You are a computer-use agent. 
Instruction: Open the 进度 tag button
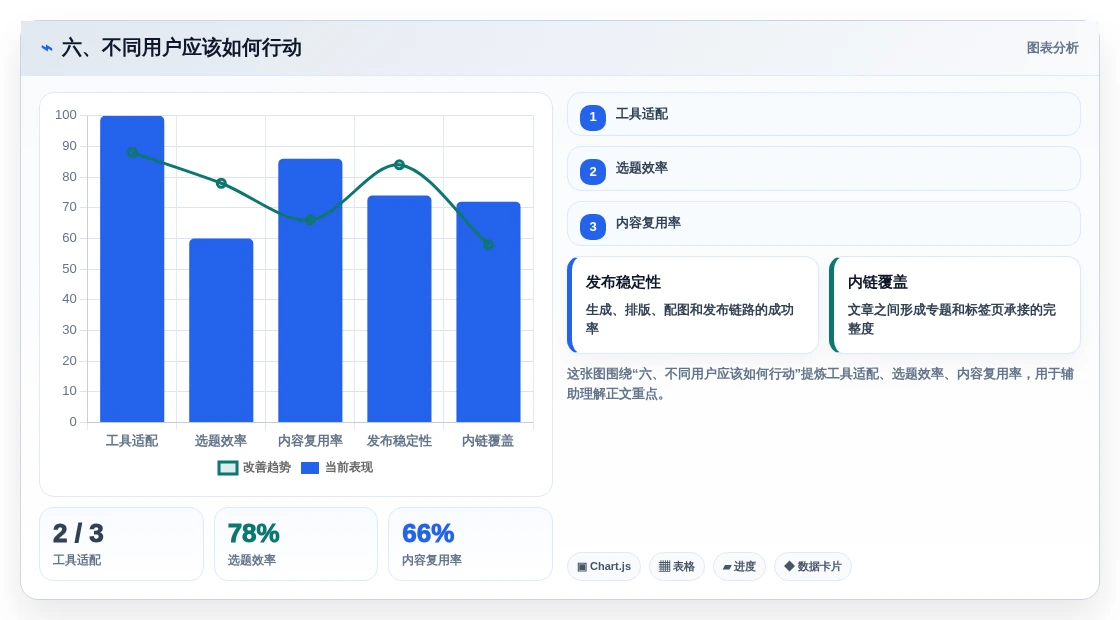click(739, 566)
